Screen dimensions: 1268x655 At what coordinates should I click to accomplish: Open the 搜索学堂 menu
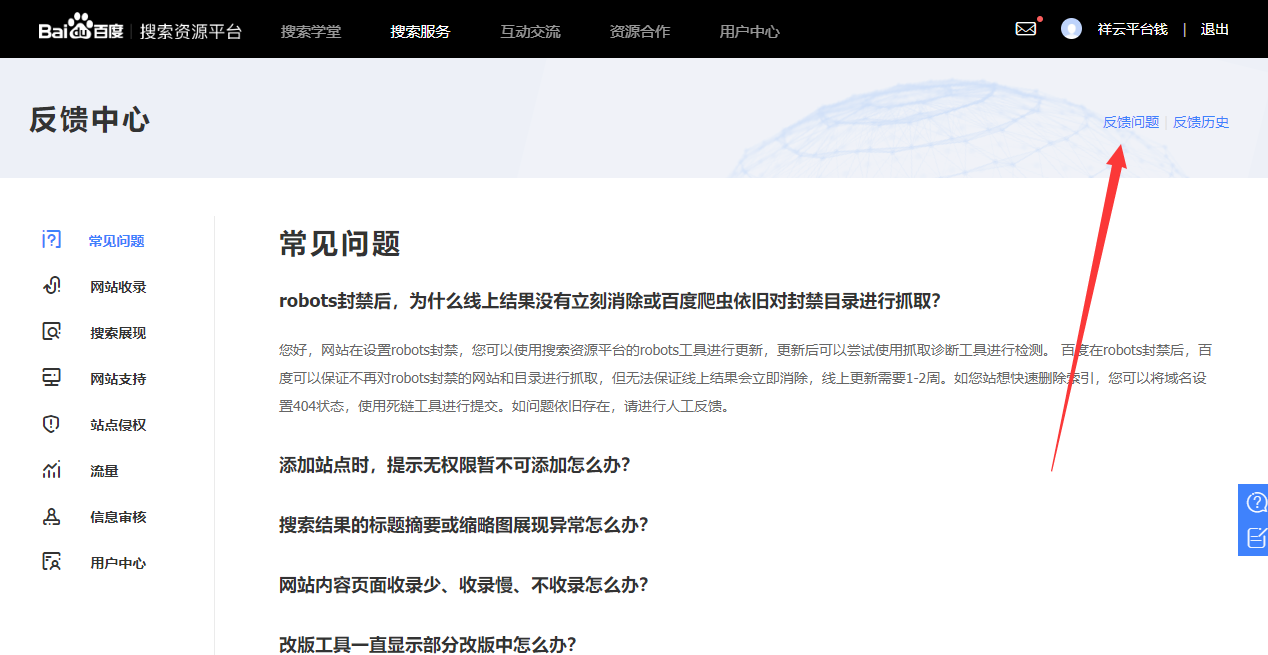pyautogui.click(x=310, y=31)
